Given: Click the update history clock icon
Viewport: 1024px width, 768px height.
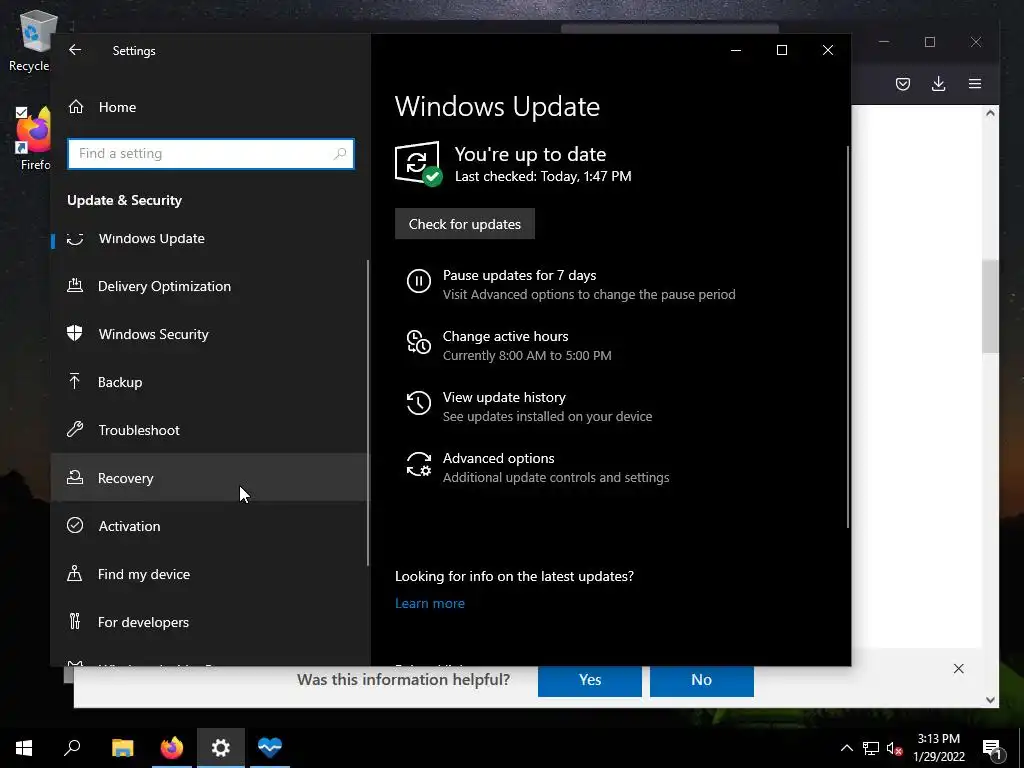Looking at the screenshot, I should tap(419, 403).
